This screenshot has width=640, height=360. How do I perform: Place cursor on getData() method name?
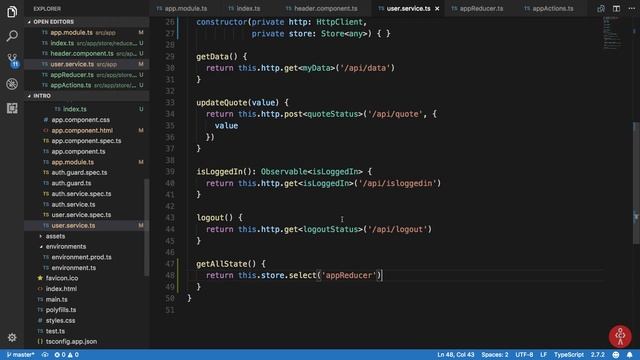pos(217,57)
